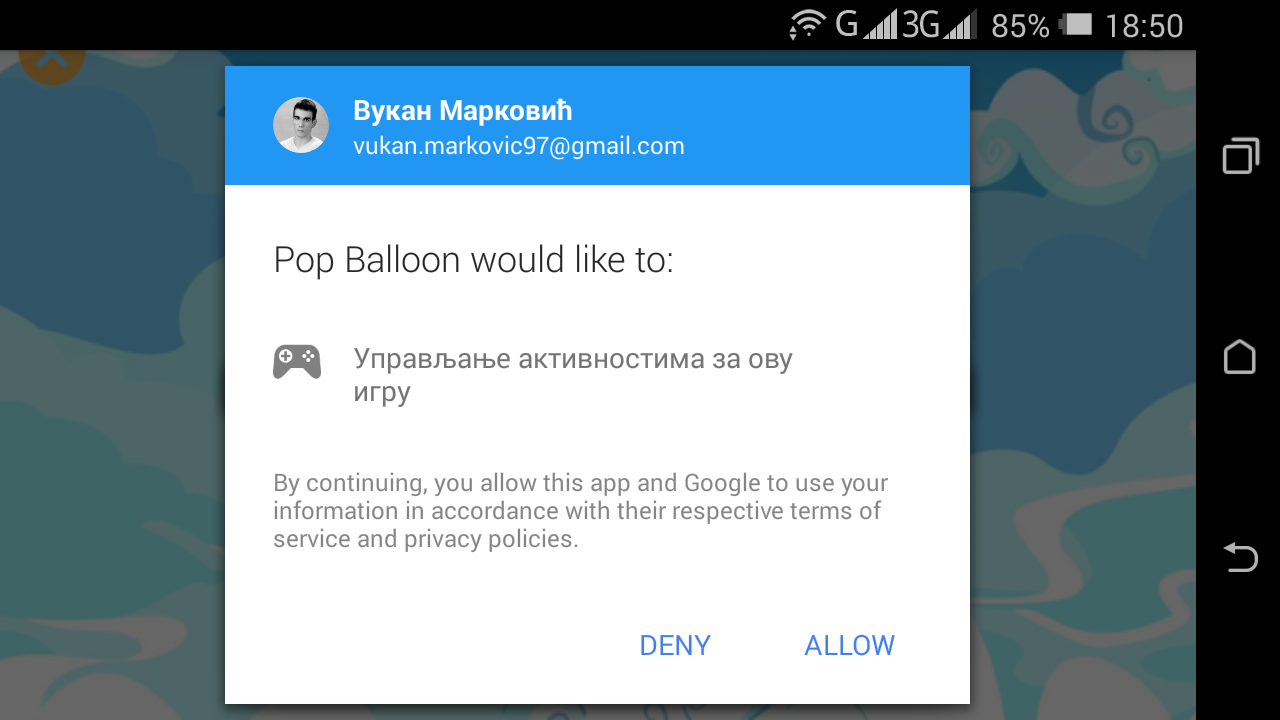Select the account name Вукан Марковић
Viewport: 1280px width, 720px height.
coord(463,111)
